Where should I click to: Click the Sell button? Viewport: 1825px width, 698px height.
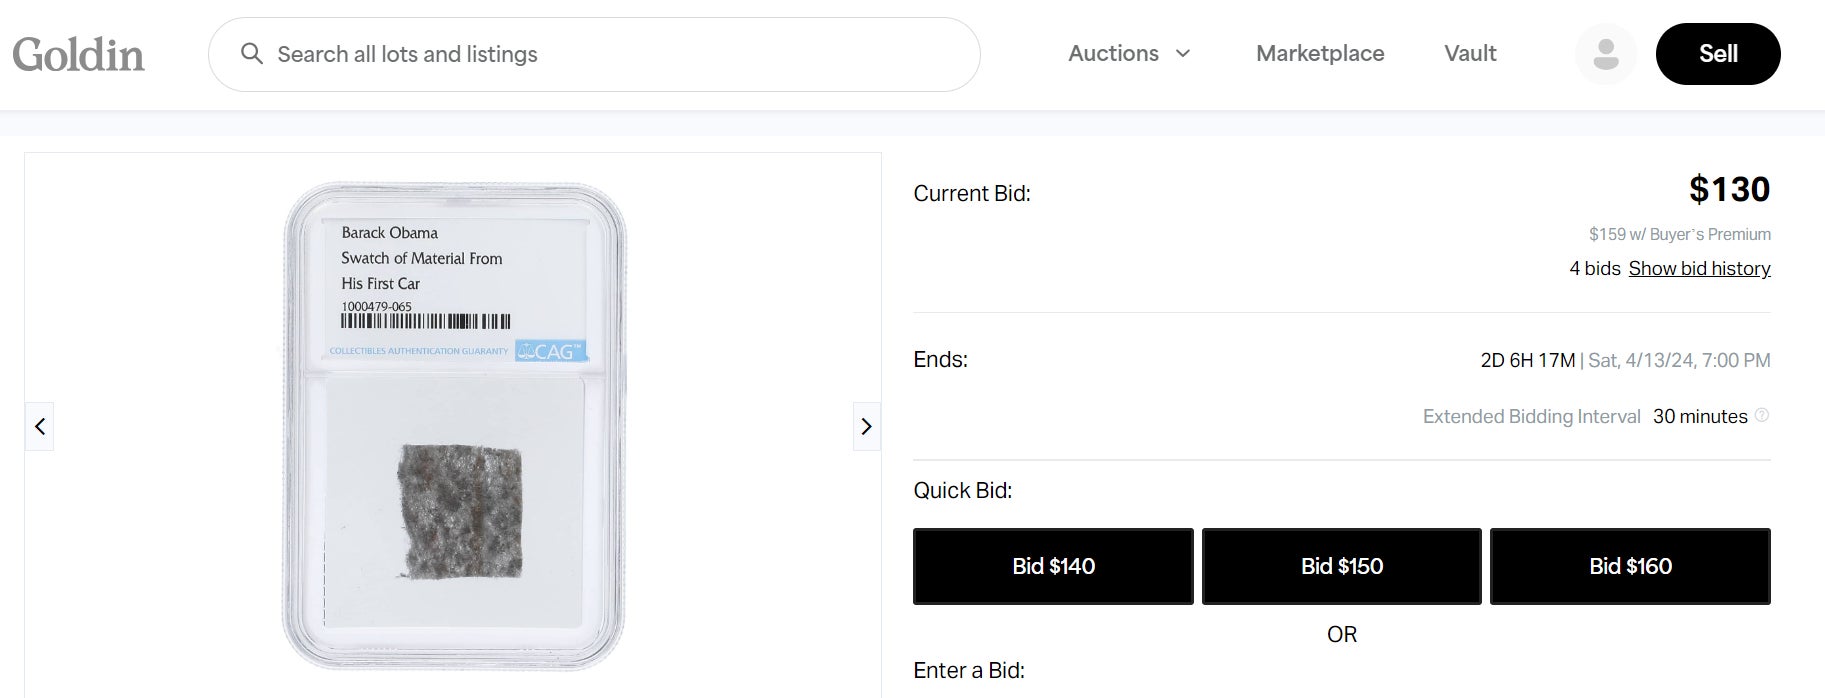point(1717,54)
